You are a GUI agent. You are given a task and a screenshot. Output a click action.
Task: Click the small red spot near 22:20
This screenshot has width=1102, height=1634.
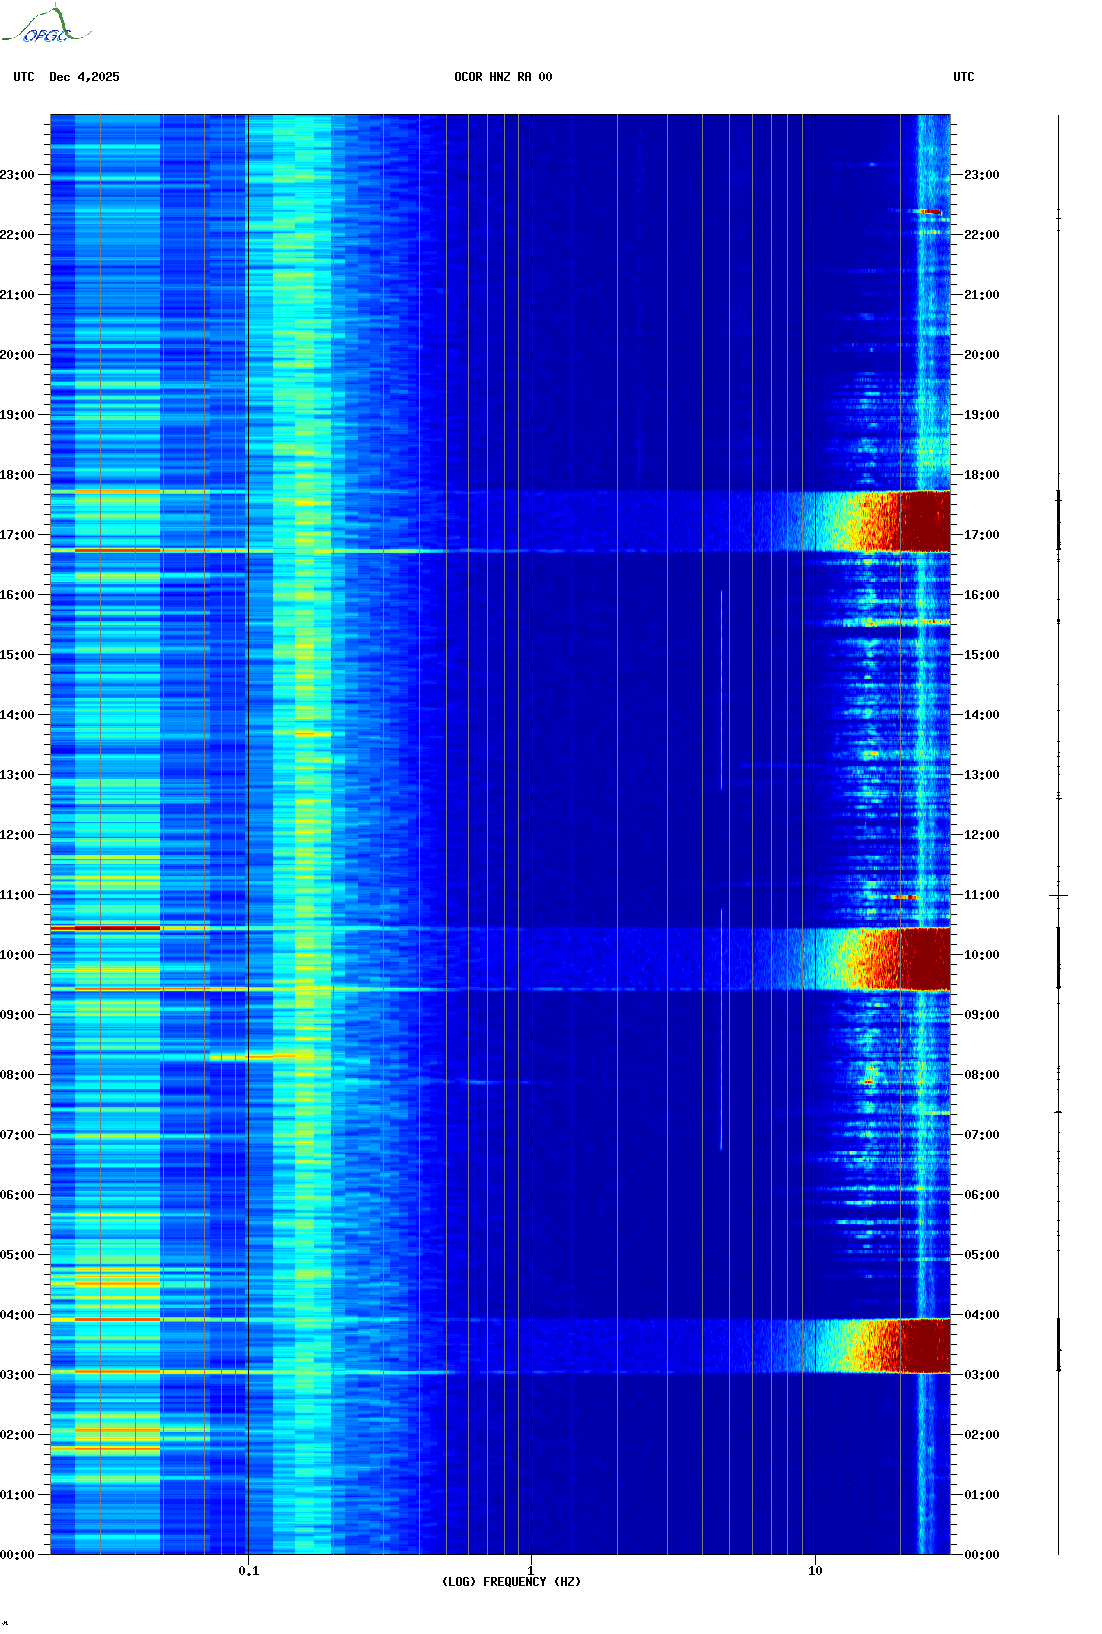pyautogui.click(x=930, y=212)
